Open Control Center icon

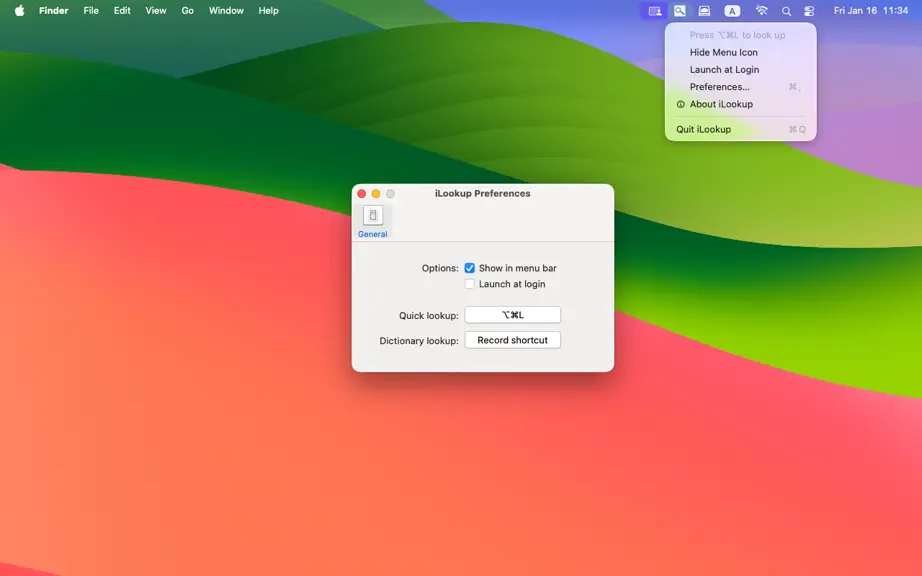coord(809,11)
